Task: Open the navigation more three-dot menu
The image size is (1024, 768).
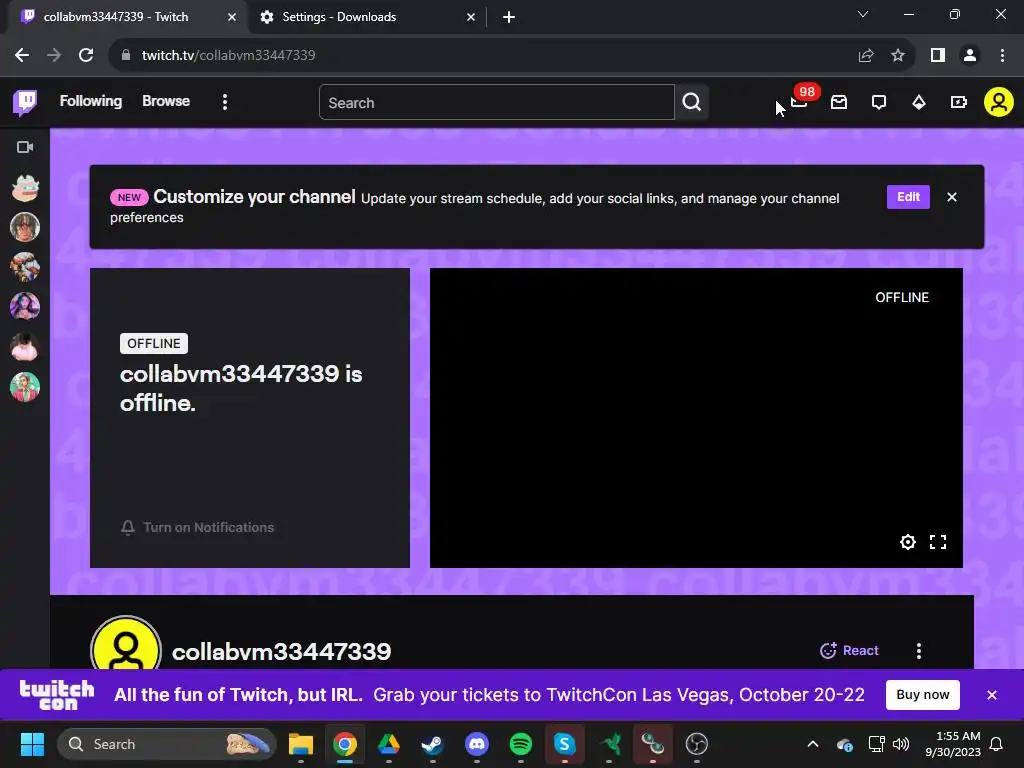Action: tap(225, 102)
